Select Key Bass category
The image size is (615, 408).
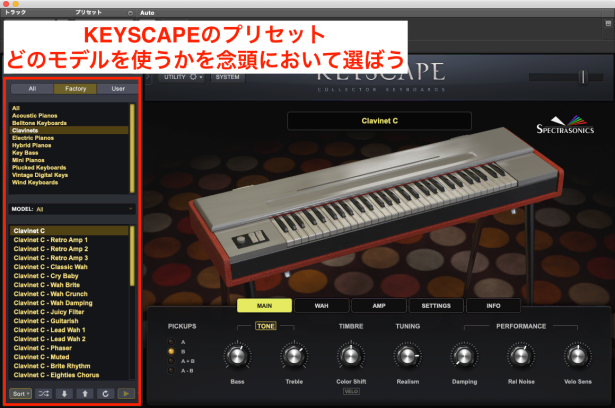pos(69,153)
